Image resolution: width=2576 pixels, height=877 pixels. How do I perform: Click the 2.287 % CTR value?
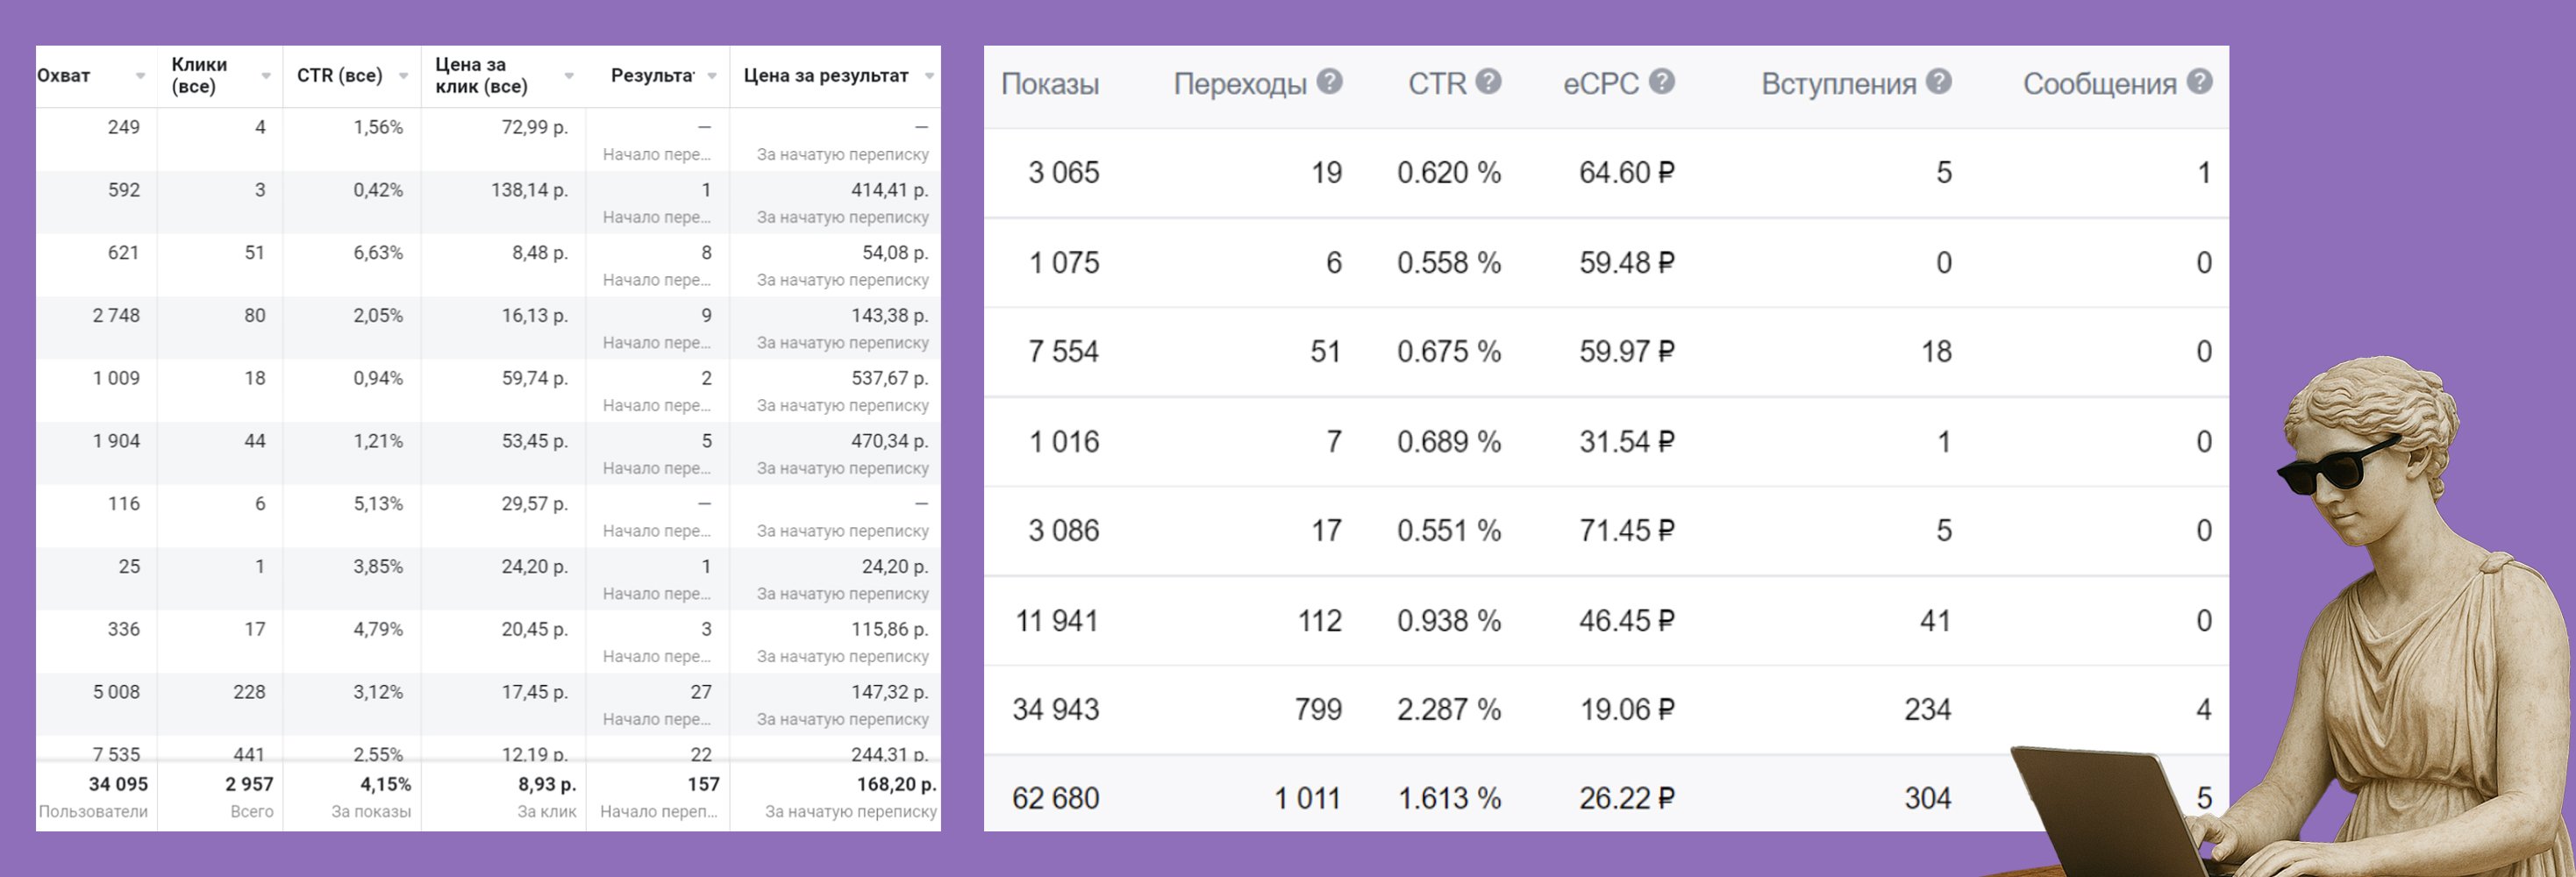[1448, 710]
